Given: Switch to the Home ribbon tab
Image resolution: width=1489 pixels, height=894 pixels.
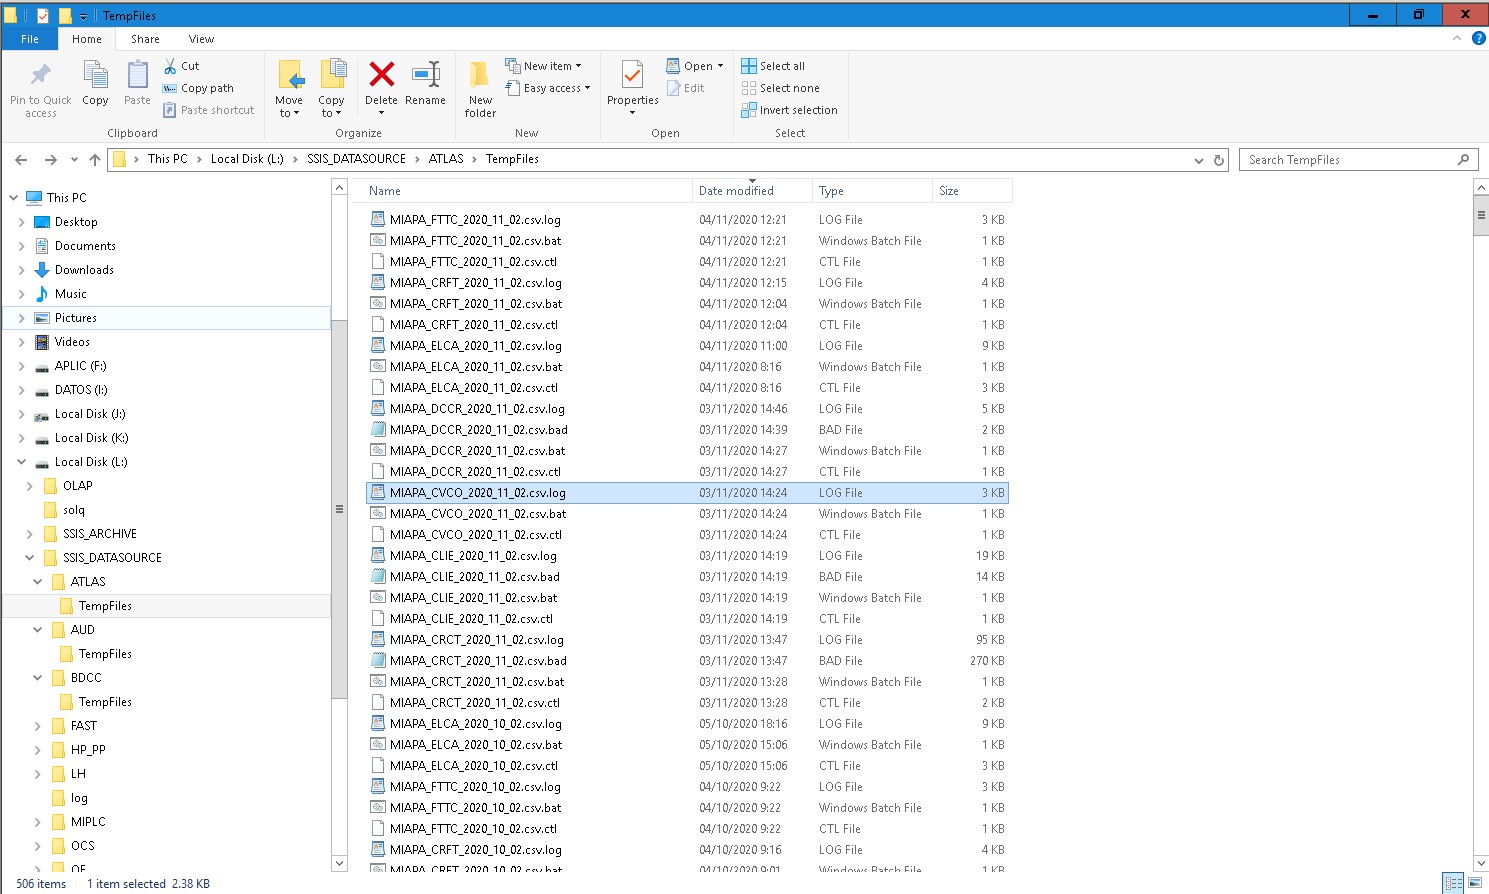Looking at the screenshot, I should (87, 39).
